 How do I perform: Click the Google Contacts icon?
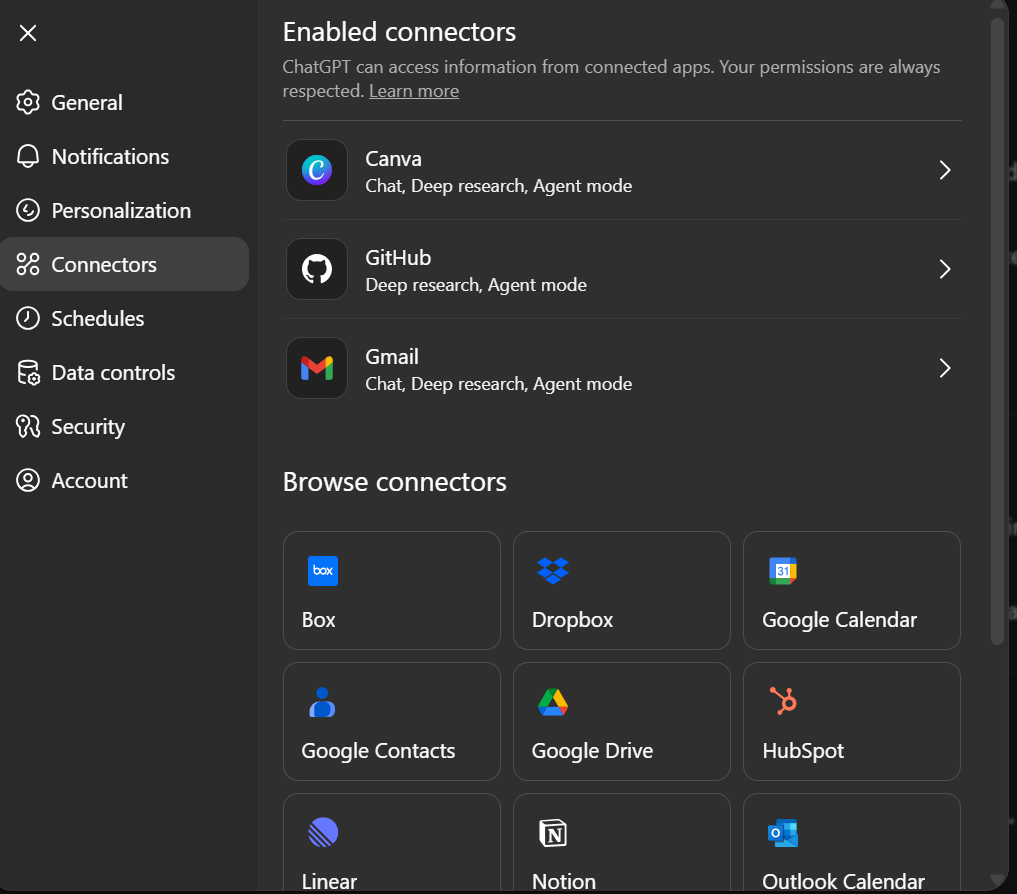tap(322, 702)
